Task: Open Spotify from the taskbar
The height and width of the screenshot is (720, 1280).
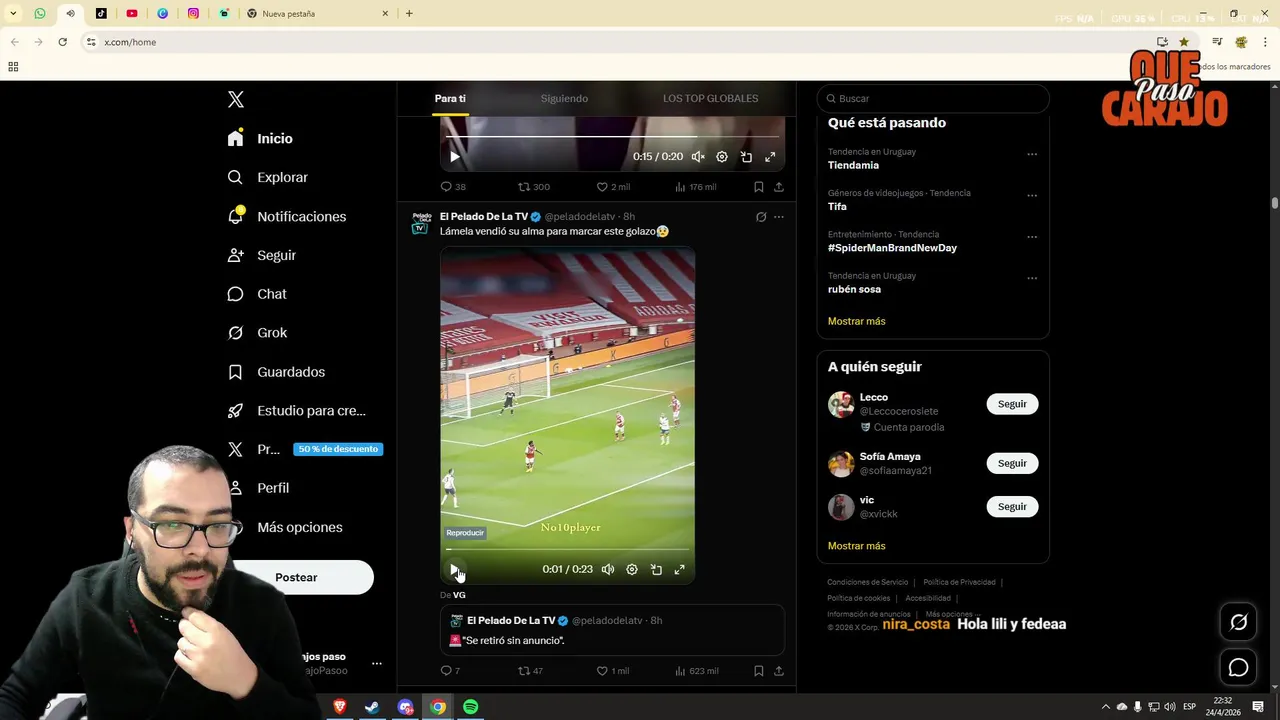Action: (x=470, y=707)
